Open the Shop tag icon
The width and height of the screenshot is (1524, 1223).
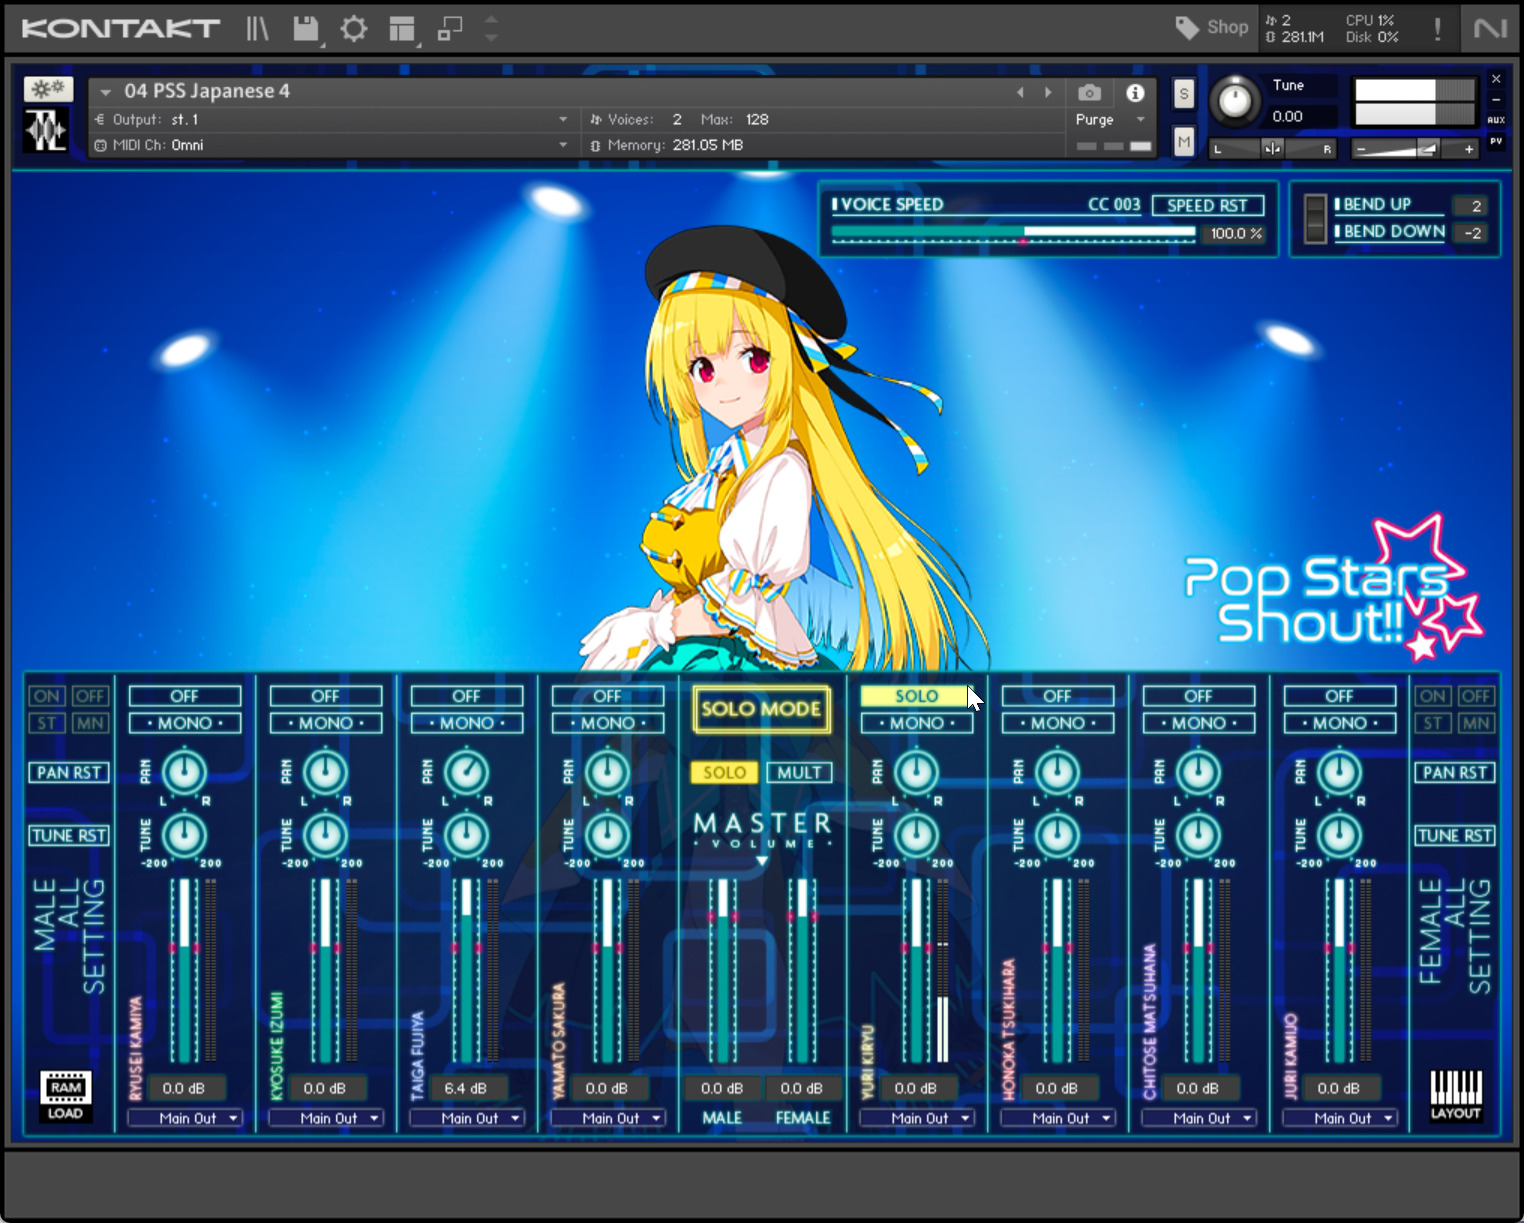[x=1187, y=27]
